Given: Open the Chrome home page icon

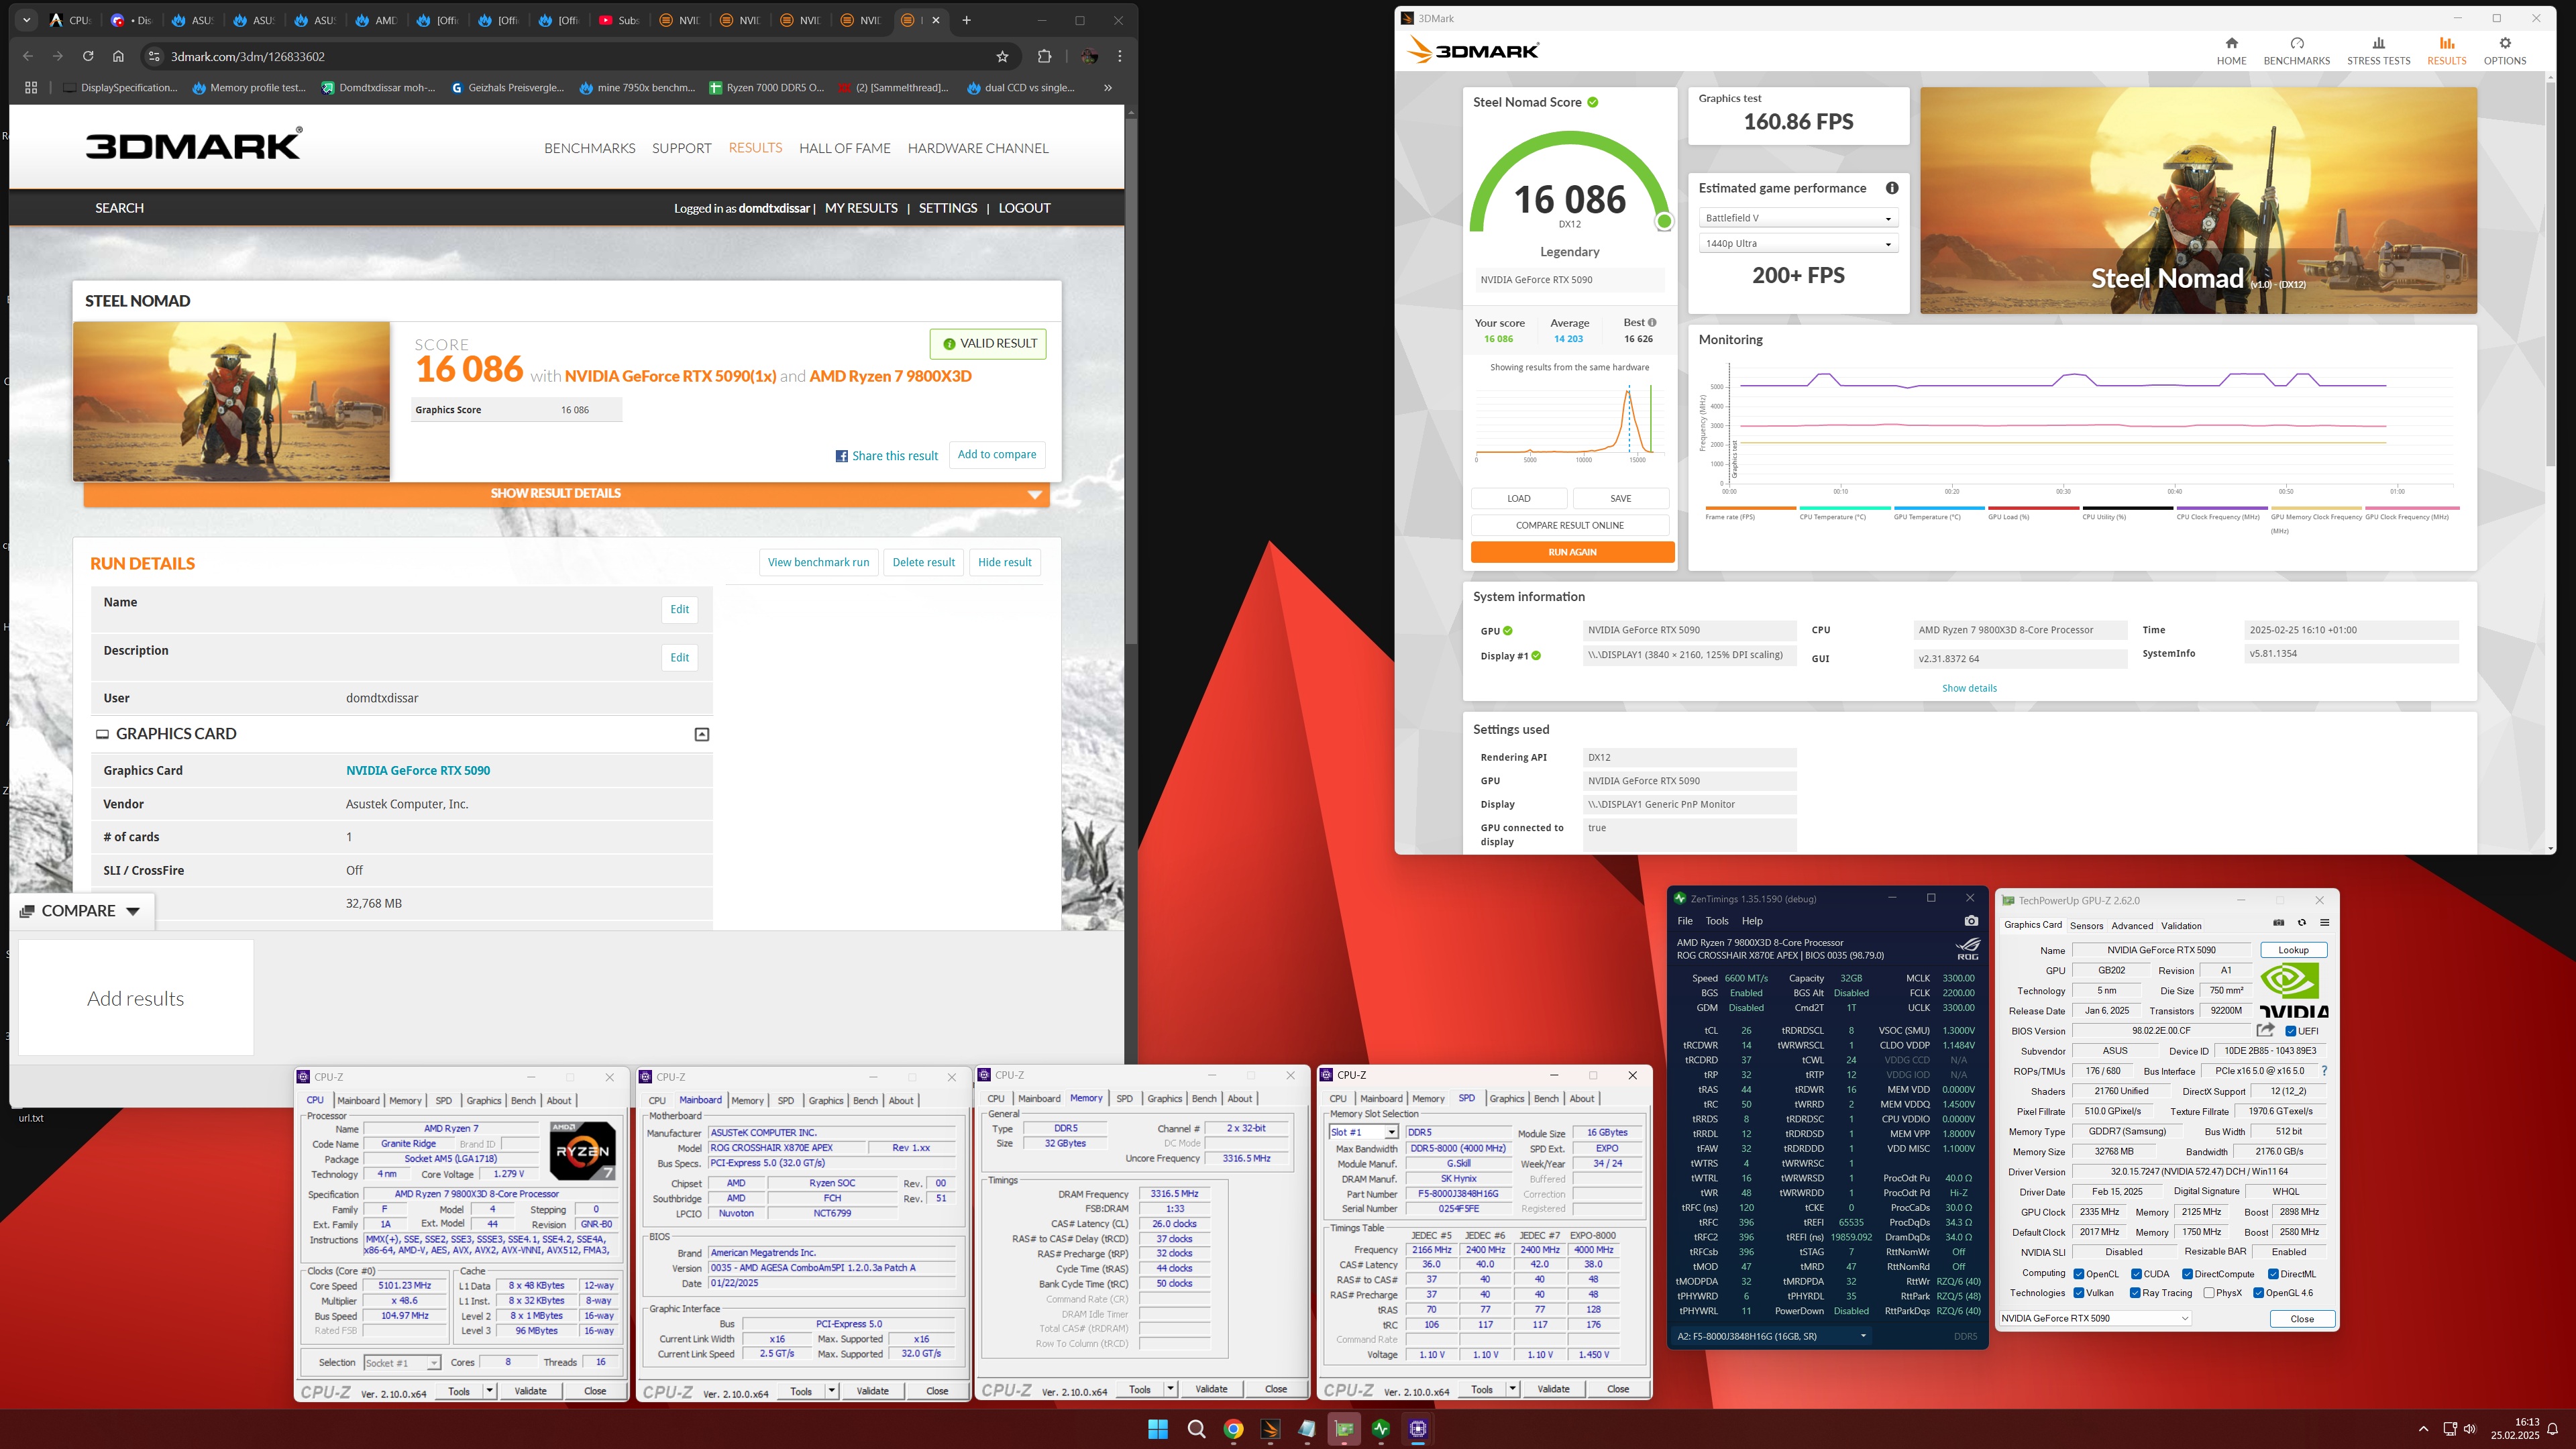Looking at the screenshot, I should (x=118, y=57).
